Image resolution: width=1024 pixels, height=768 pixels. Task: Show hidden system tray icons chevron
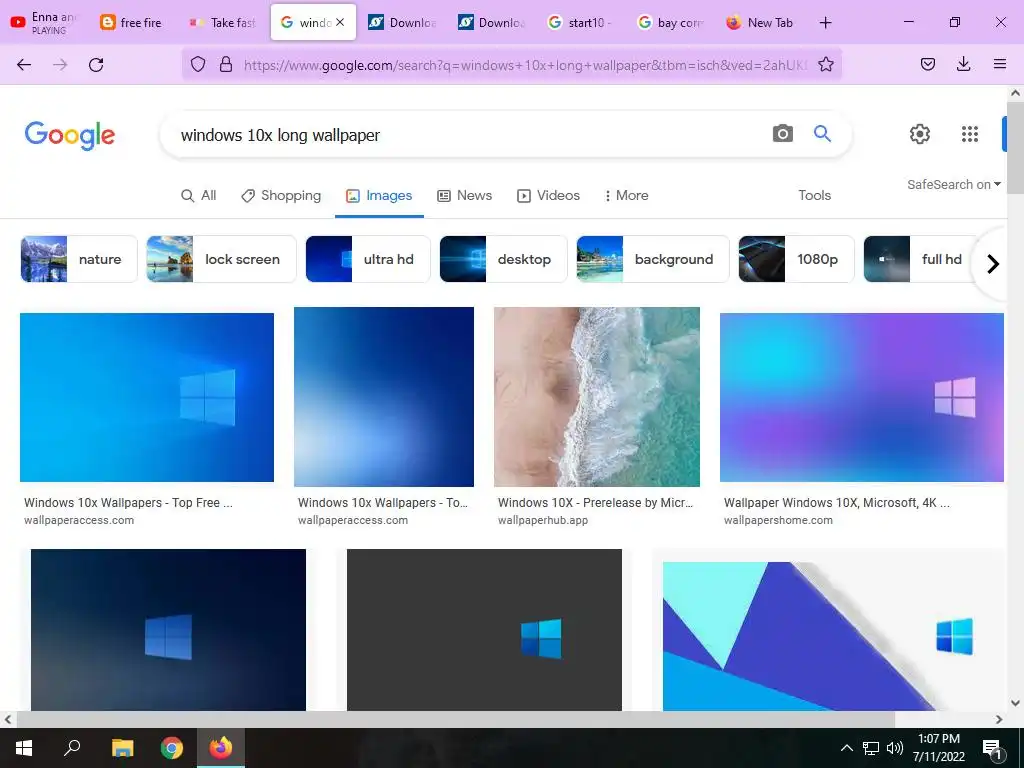click(846, 748)
